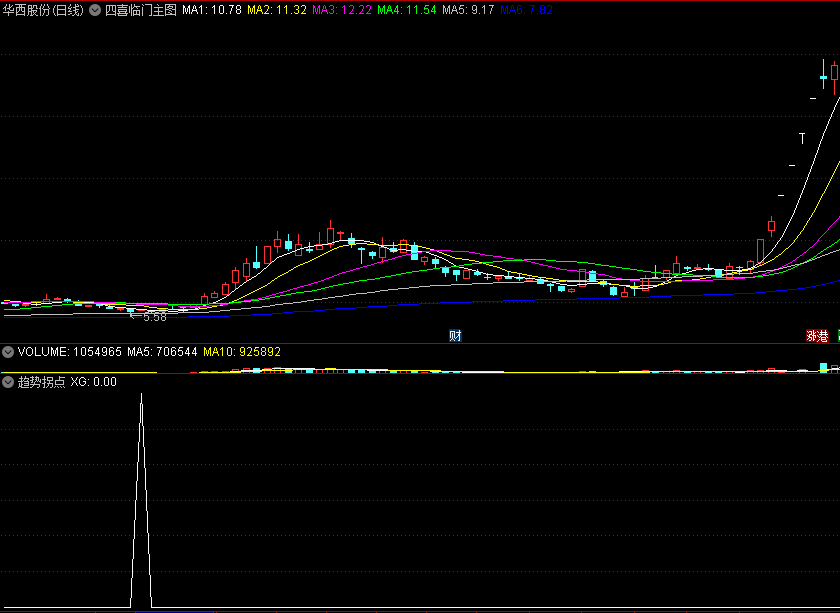Click the green MA4: 11.54 legend value

click(x=407, y=10)
